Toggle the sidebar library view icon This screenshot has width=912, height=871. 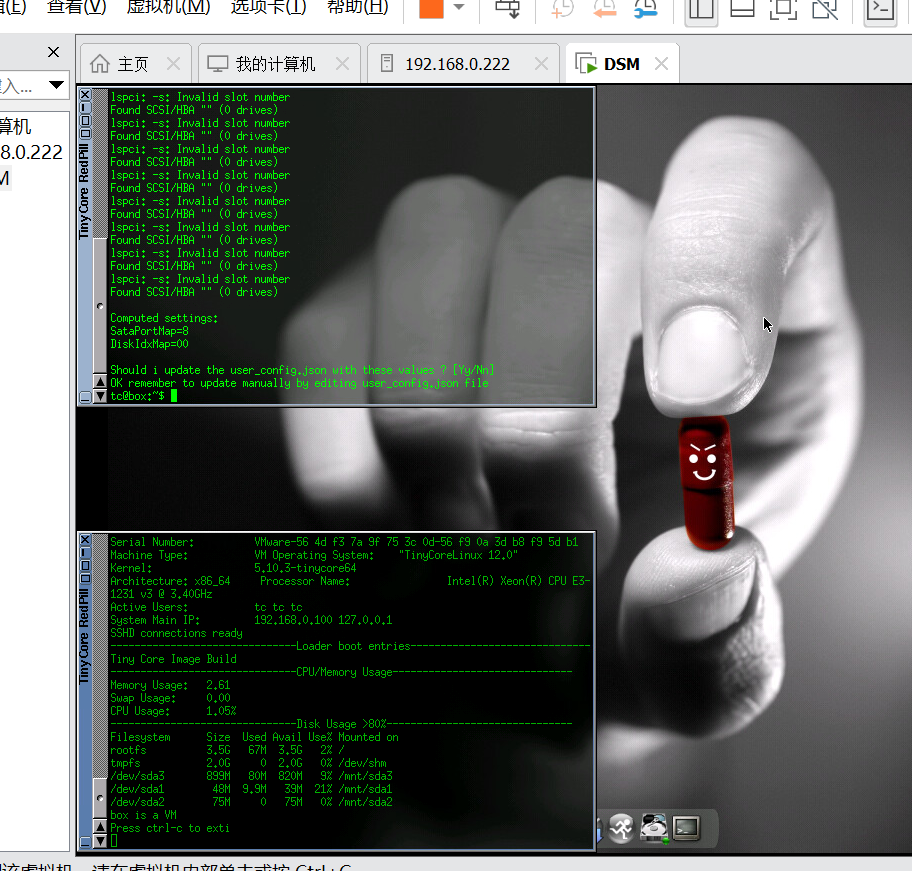point(701,10)
